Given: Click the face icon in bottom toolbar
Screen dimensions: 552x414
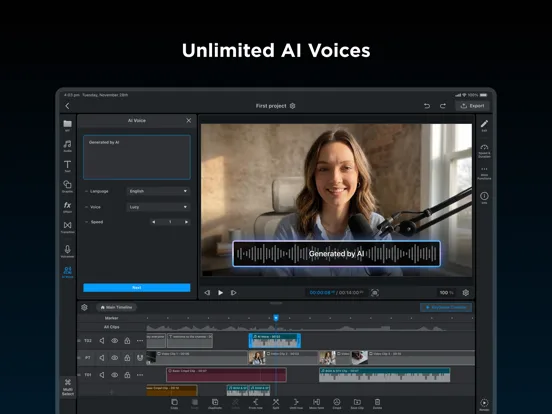Looking at the screenshot, I should click(337, 403).
